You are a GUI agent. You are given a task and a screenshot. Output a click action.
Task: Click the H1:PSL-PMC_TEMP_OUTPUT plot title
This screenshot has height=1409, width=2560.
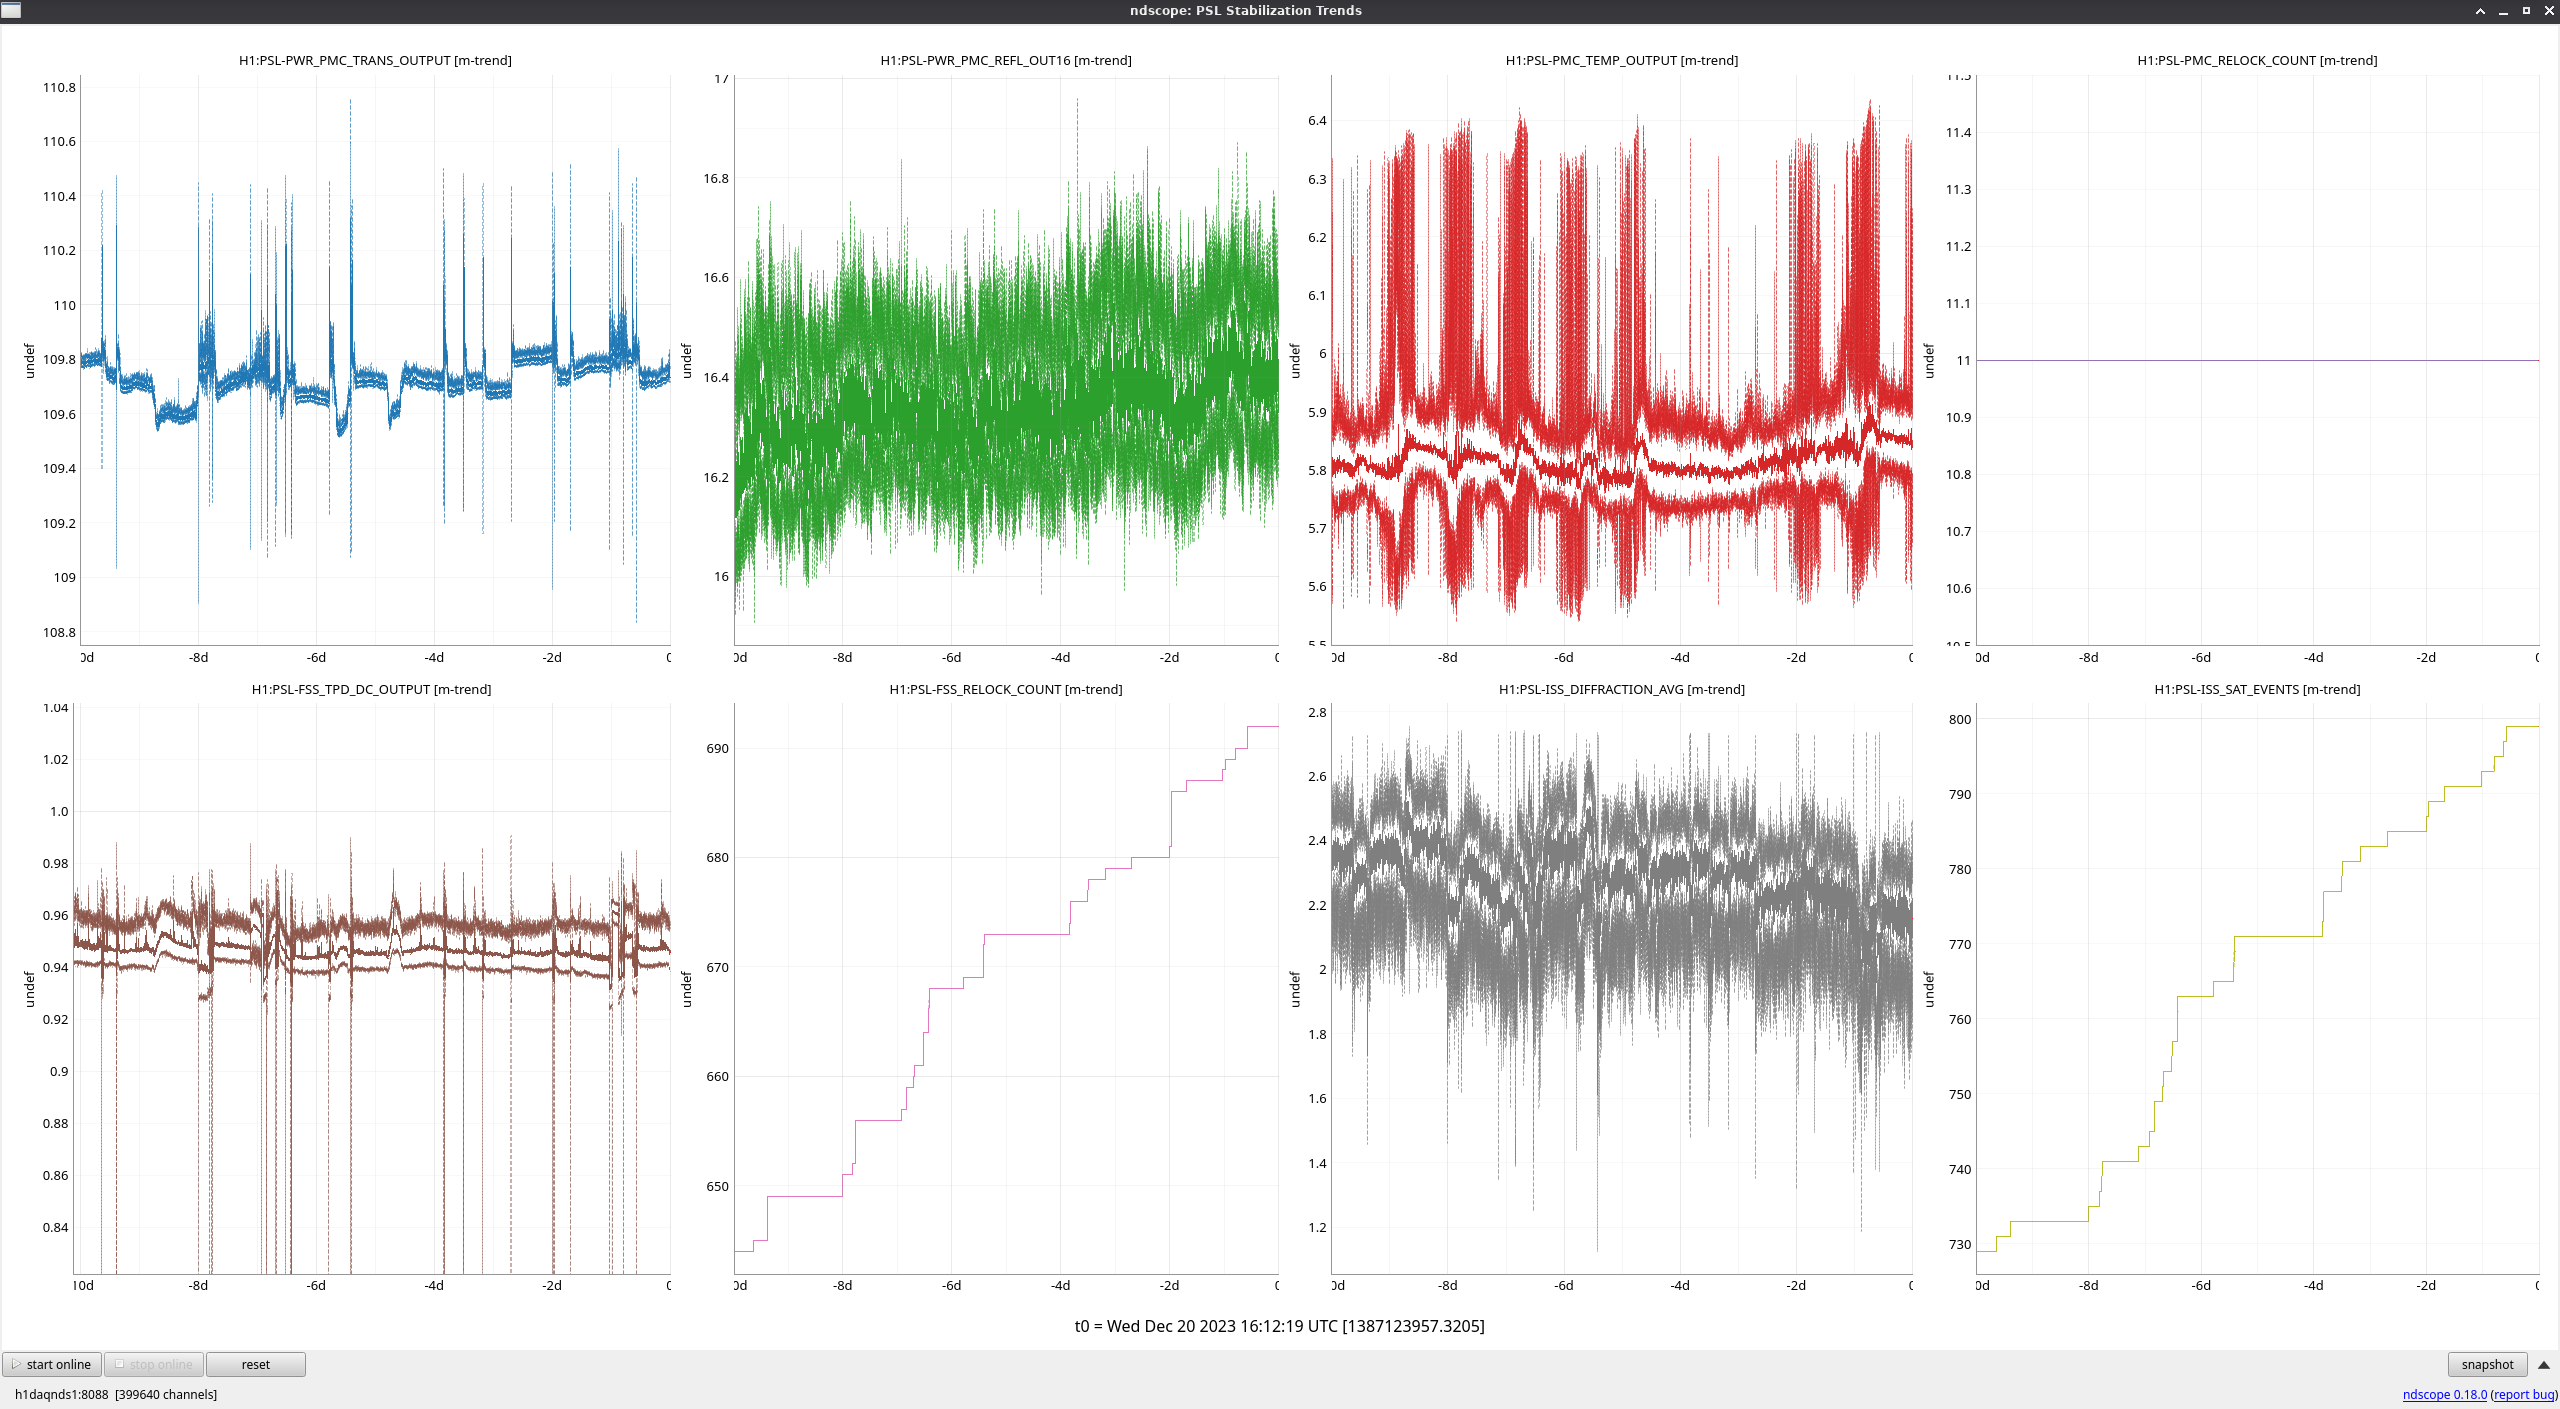click(x=1621, y=60)
